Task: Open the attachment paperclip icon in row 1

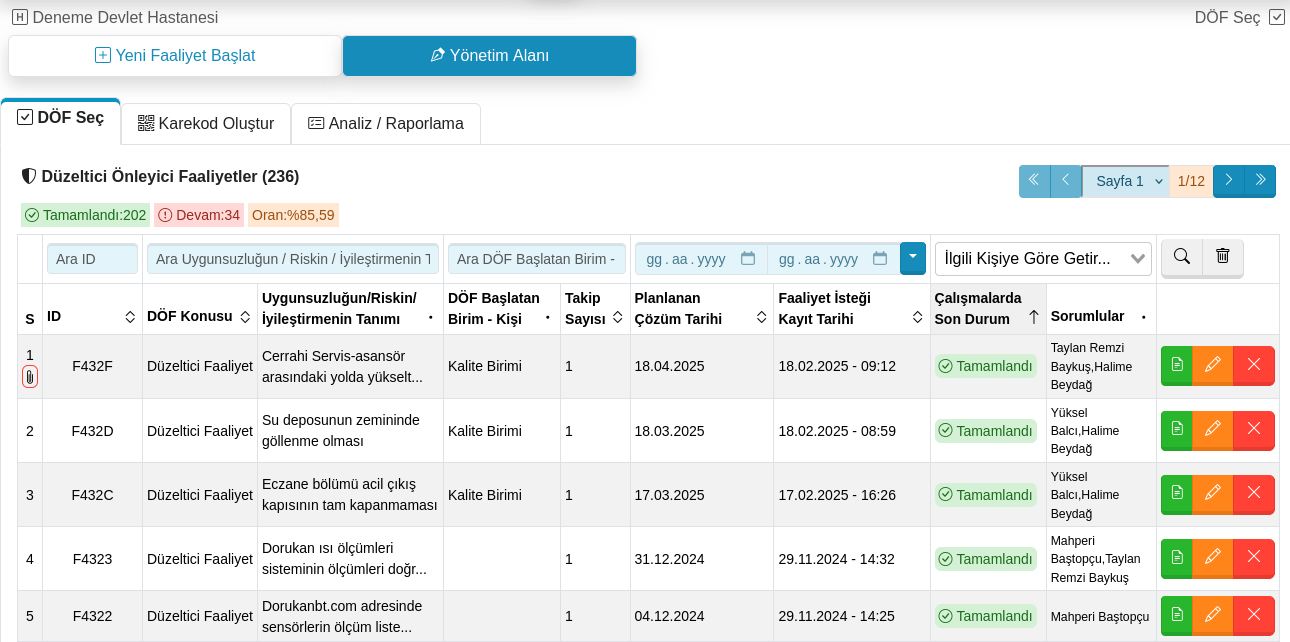Action: [x=30, y=377]
